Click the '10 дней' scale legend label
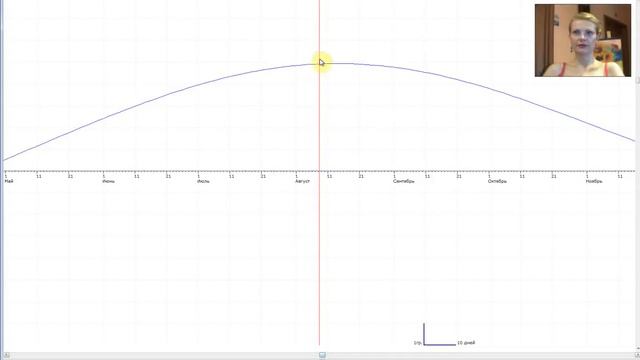The image size is (640, 360). pyautogui.click(x=466, y=343)
